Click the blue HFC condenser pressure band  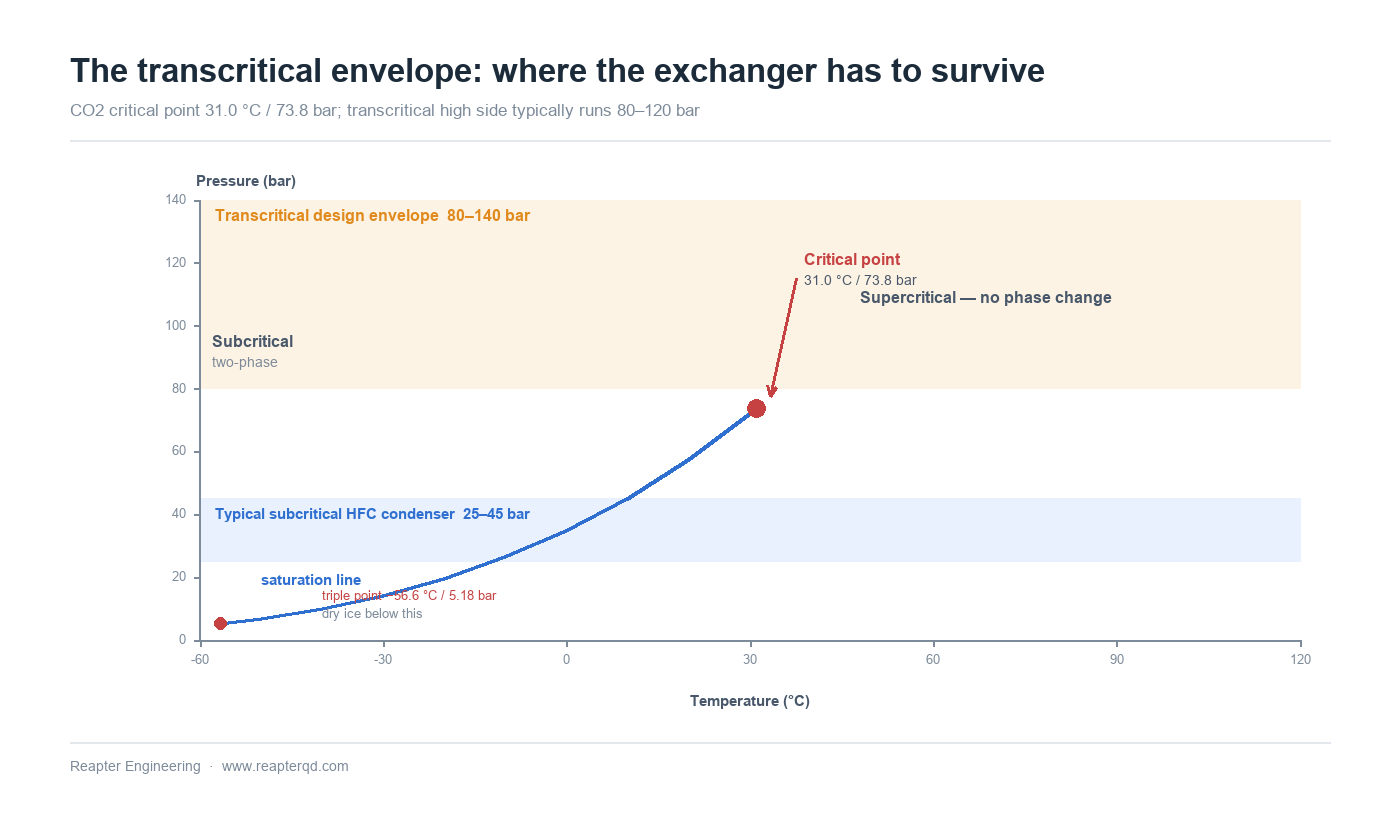coord(750,530)
